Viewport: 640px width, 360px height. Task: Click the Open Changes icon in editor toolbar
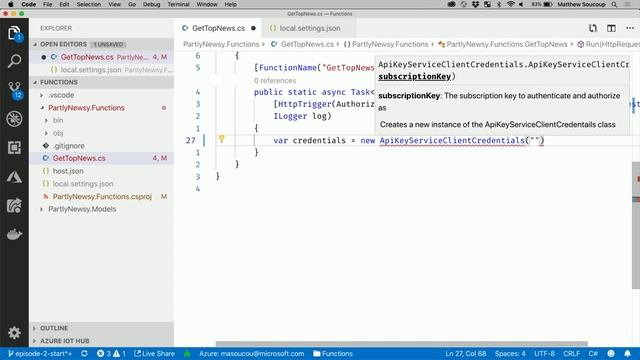pos(593,28)
